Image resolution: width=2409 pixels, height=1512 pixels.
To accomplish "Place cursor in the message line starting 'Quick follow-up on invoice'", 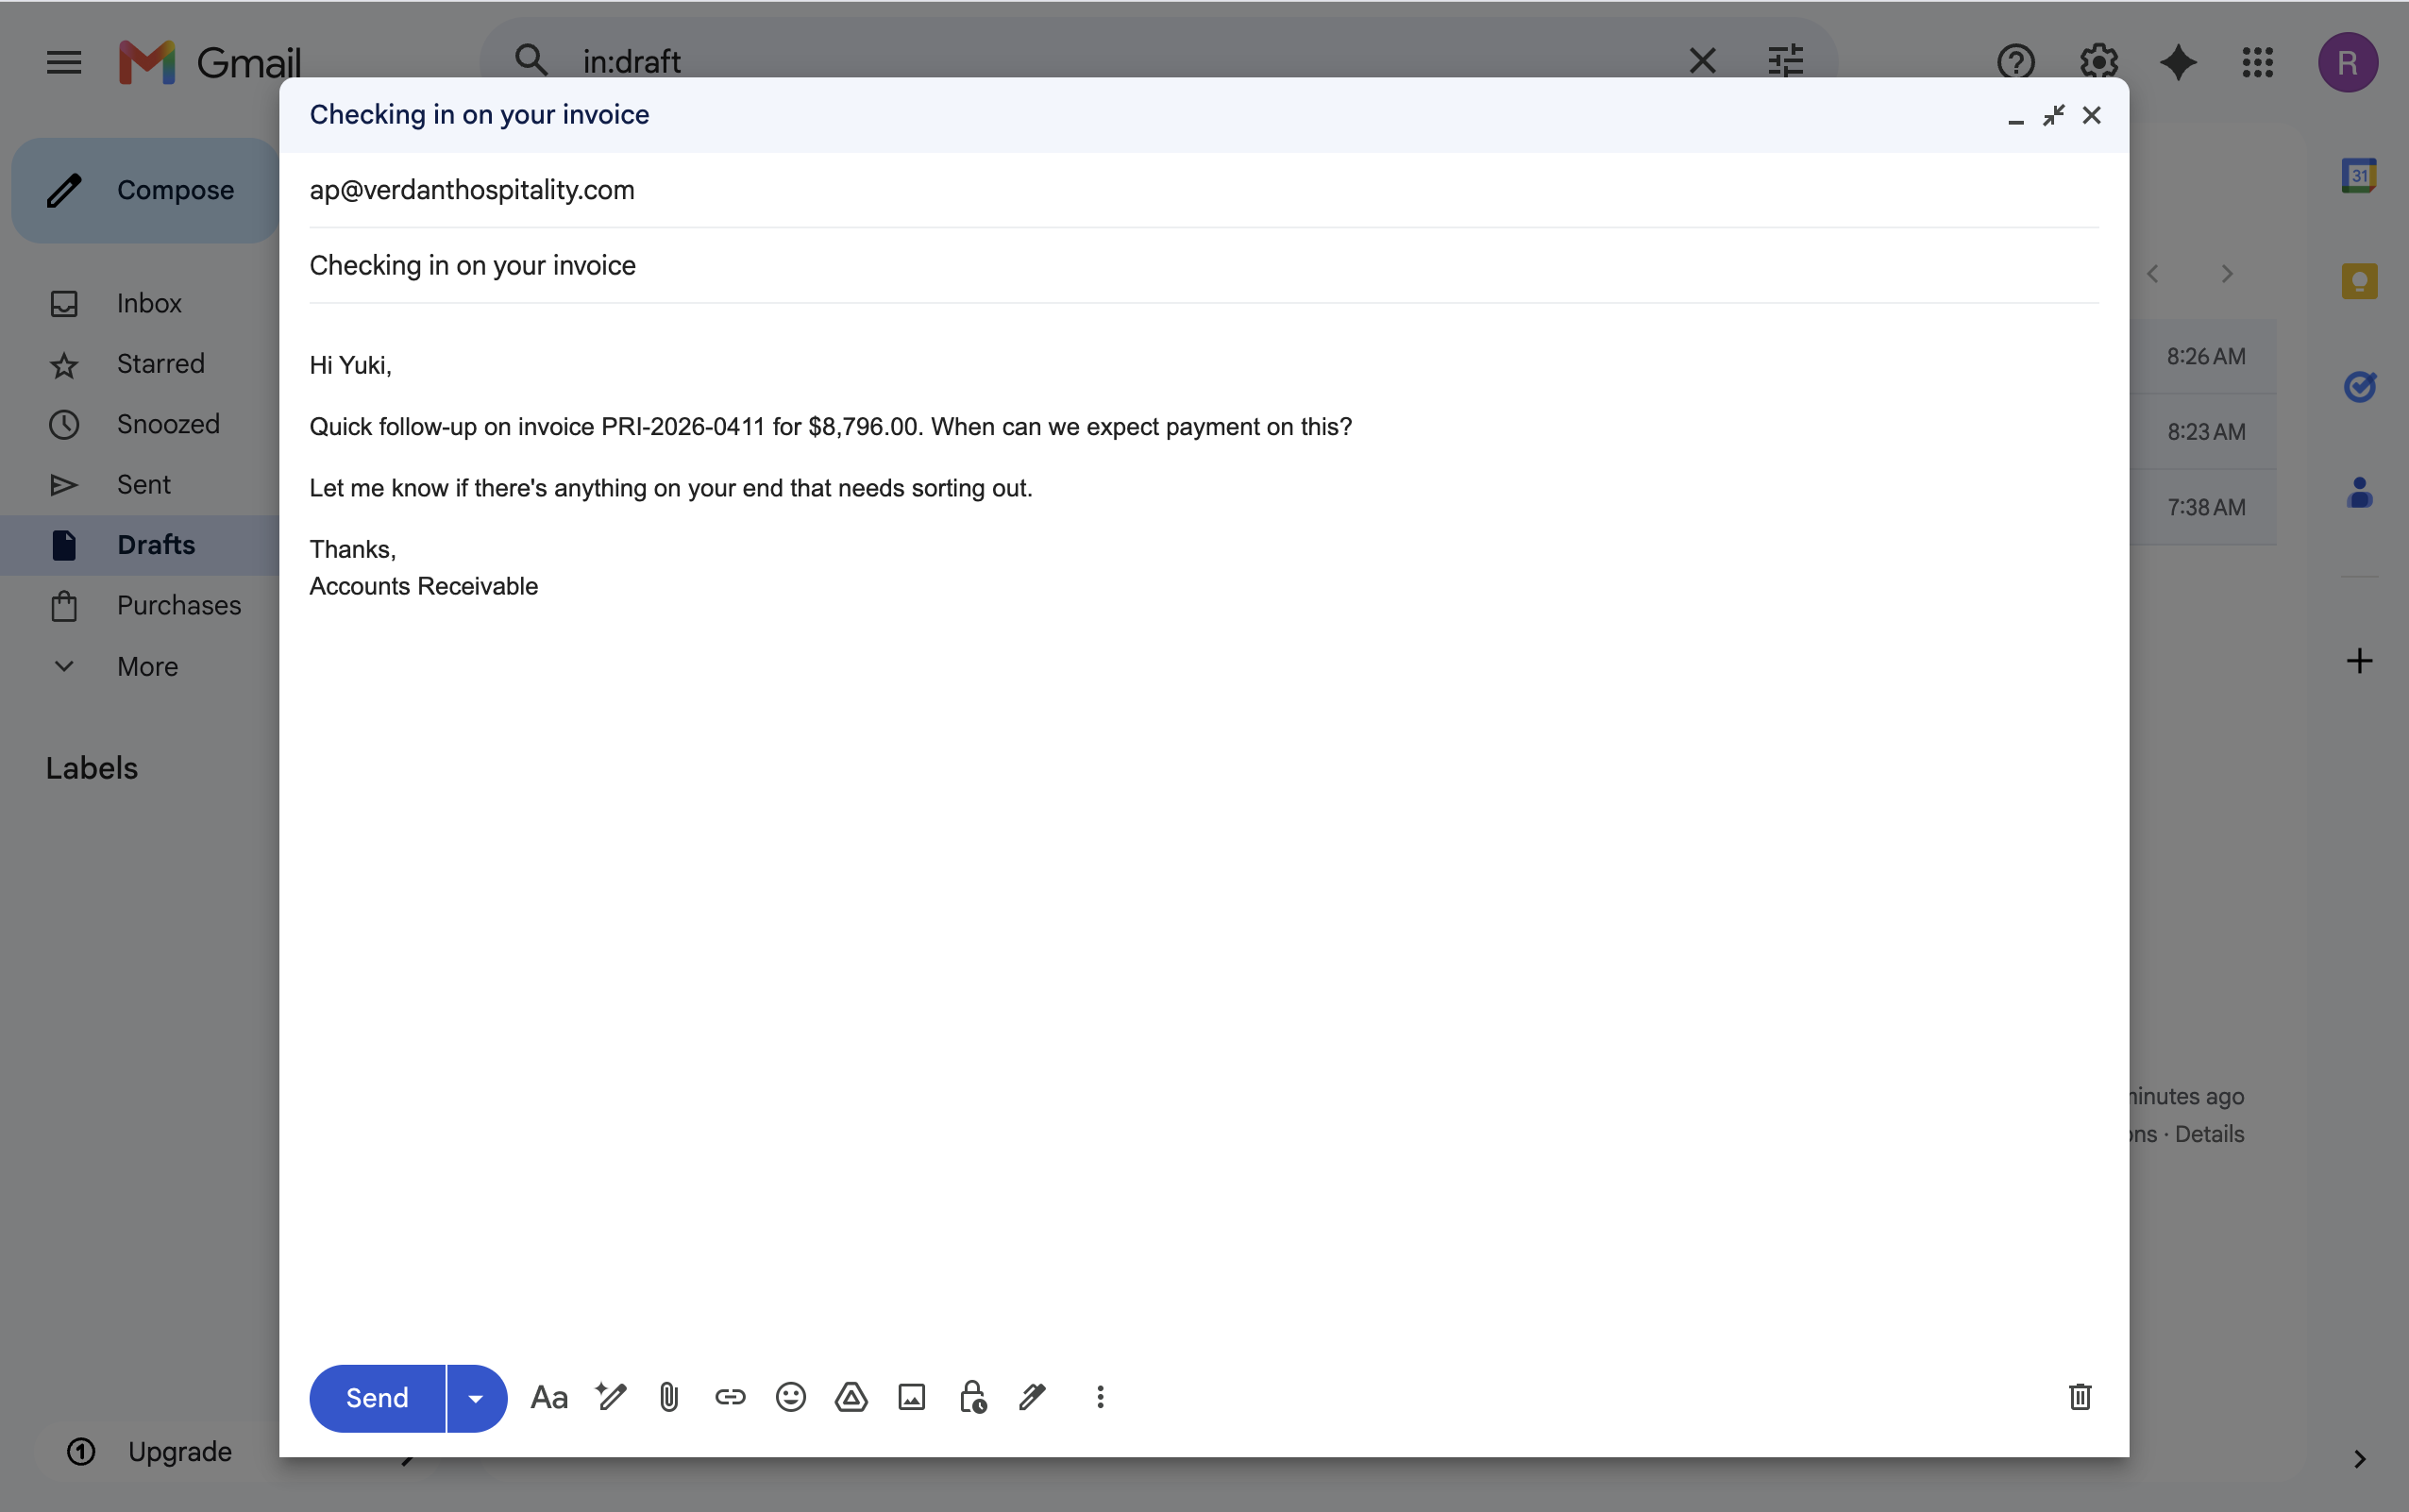I will tap(830, 427).
